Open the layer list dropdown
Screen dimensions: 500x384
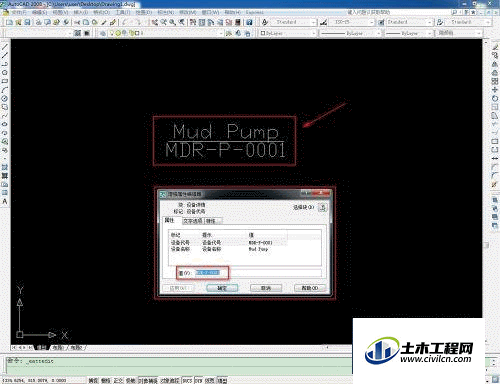221,33
